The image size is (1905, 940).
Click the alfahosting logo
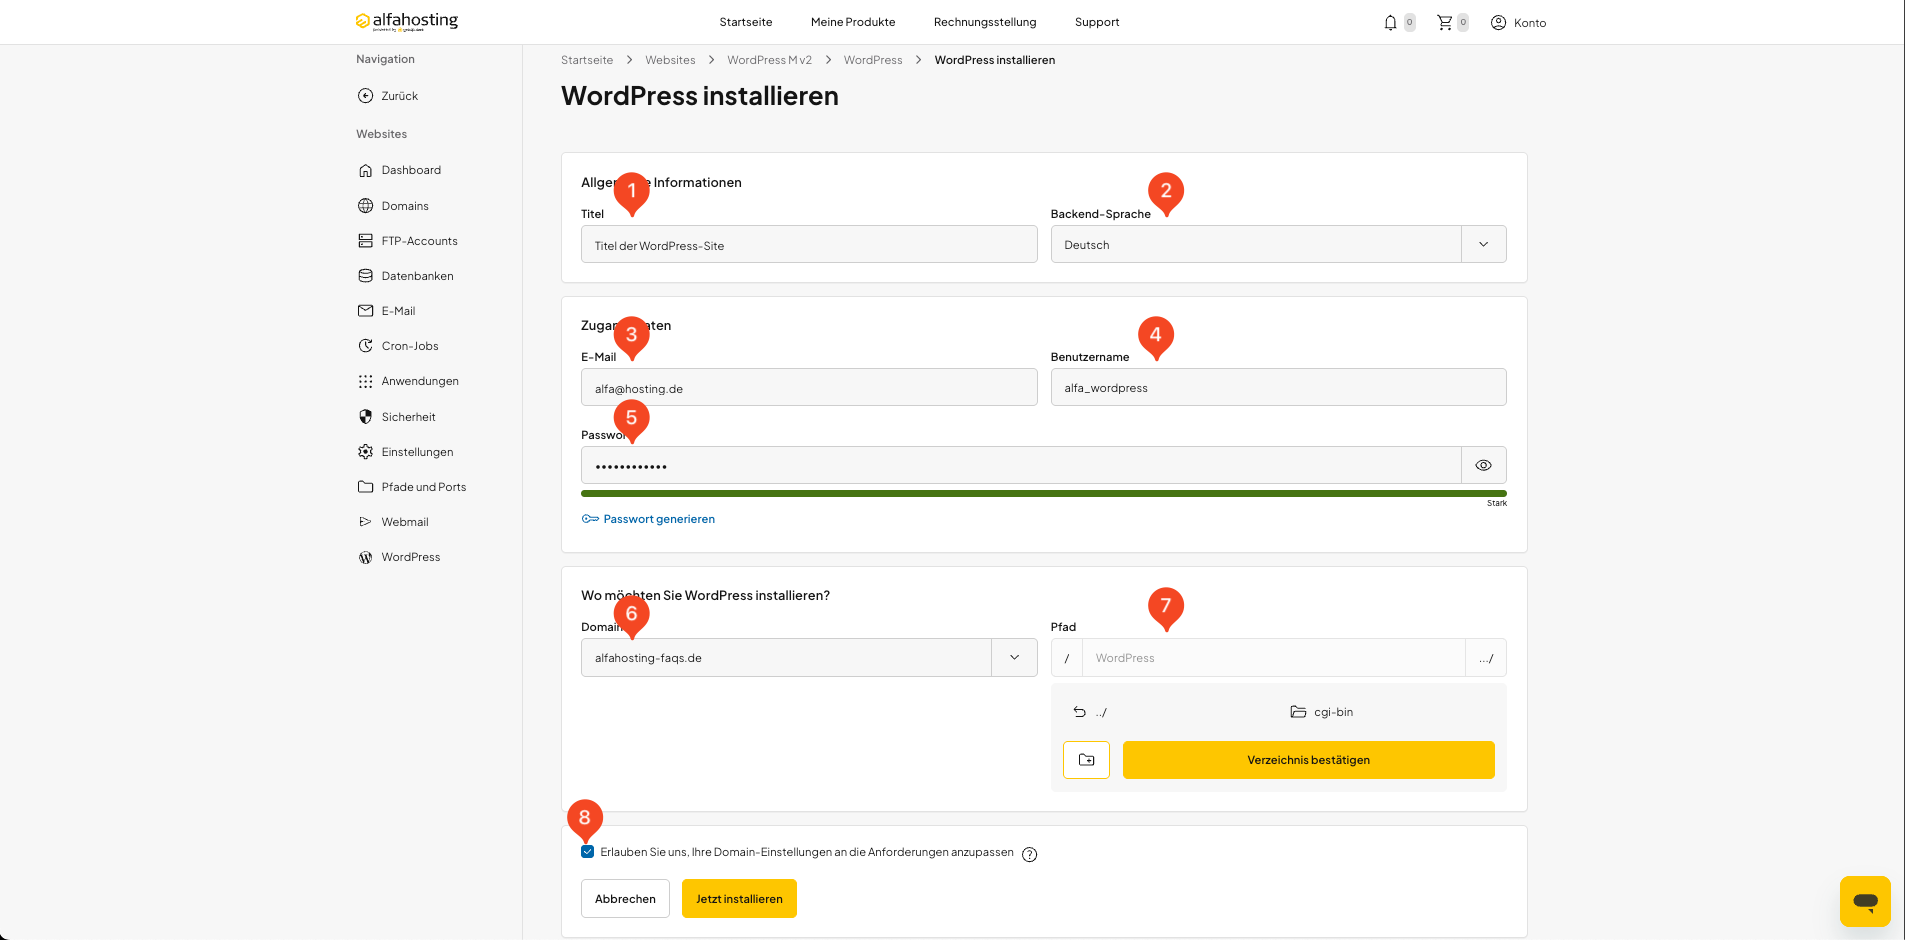tap(407, 21)
